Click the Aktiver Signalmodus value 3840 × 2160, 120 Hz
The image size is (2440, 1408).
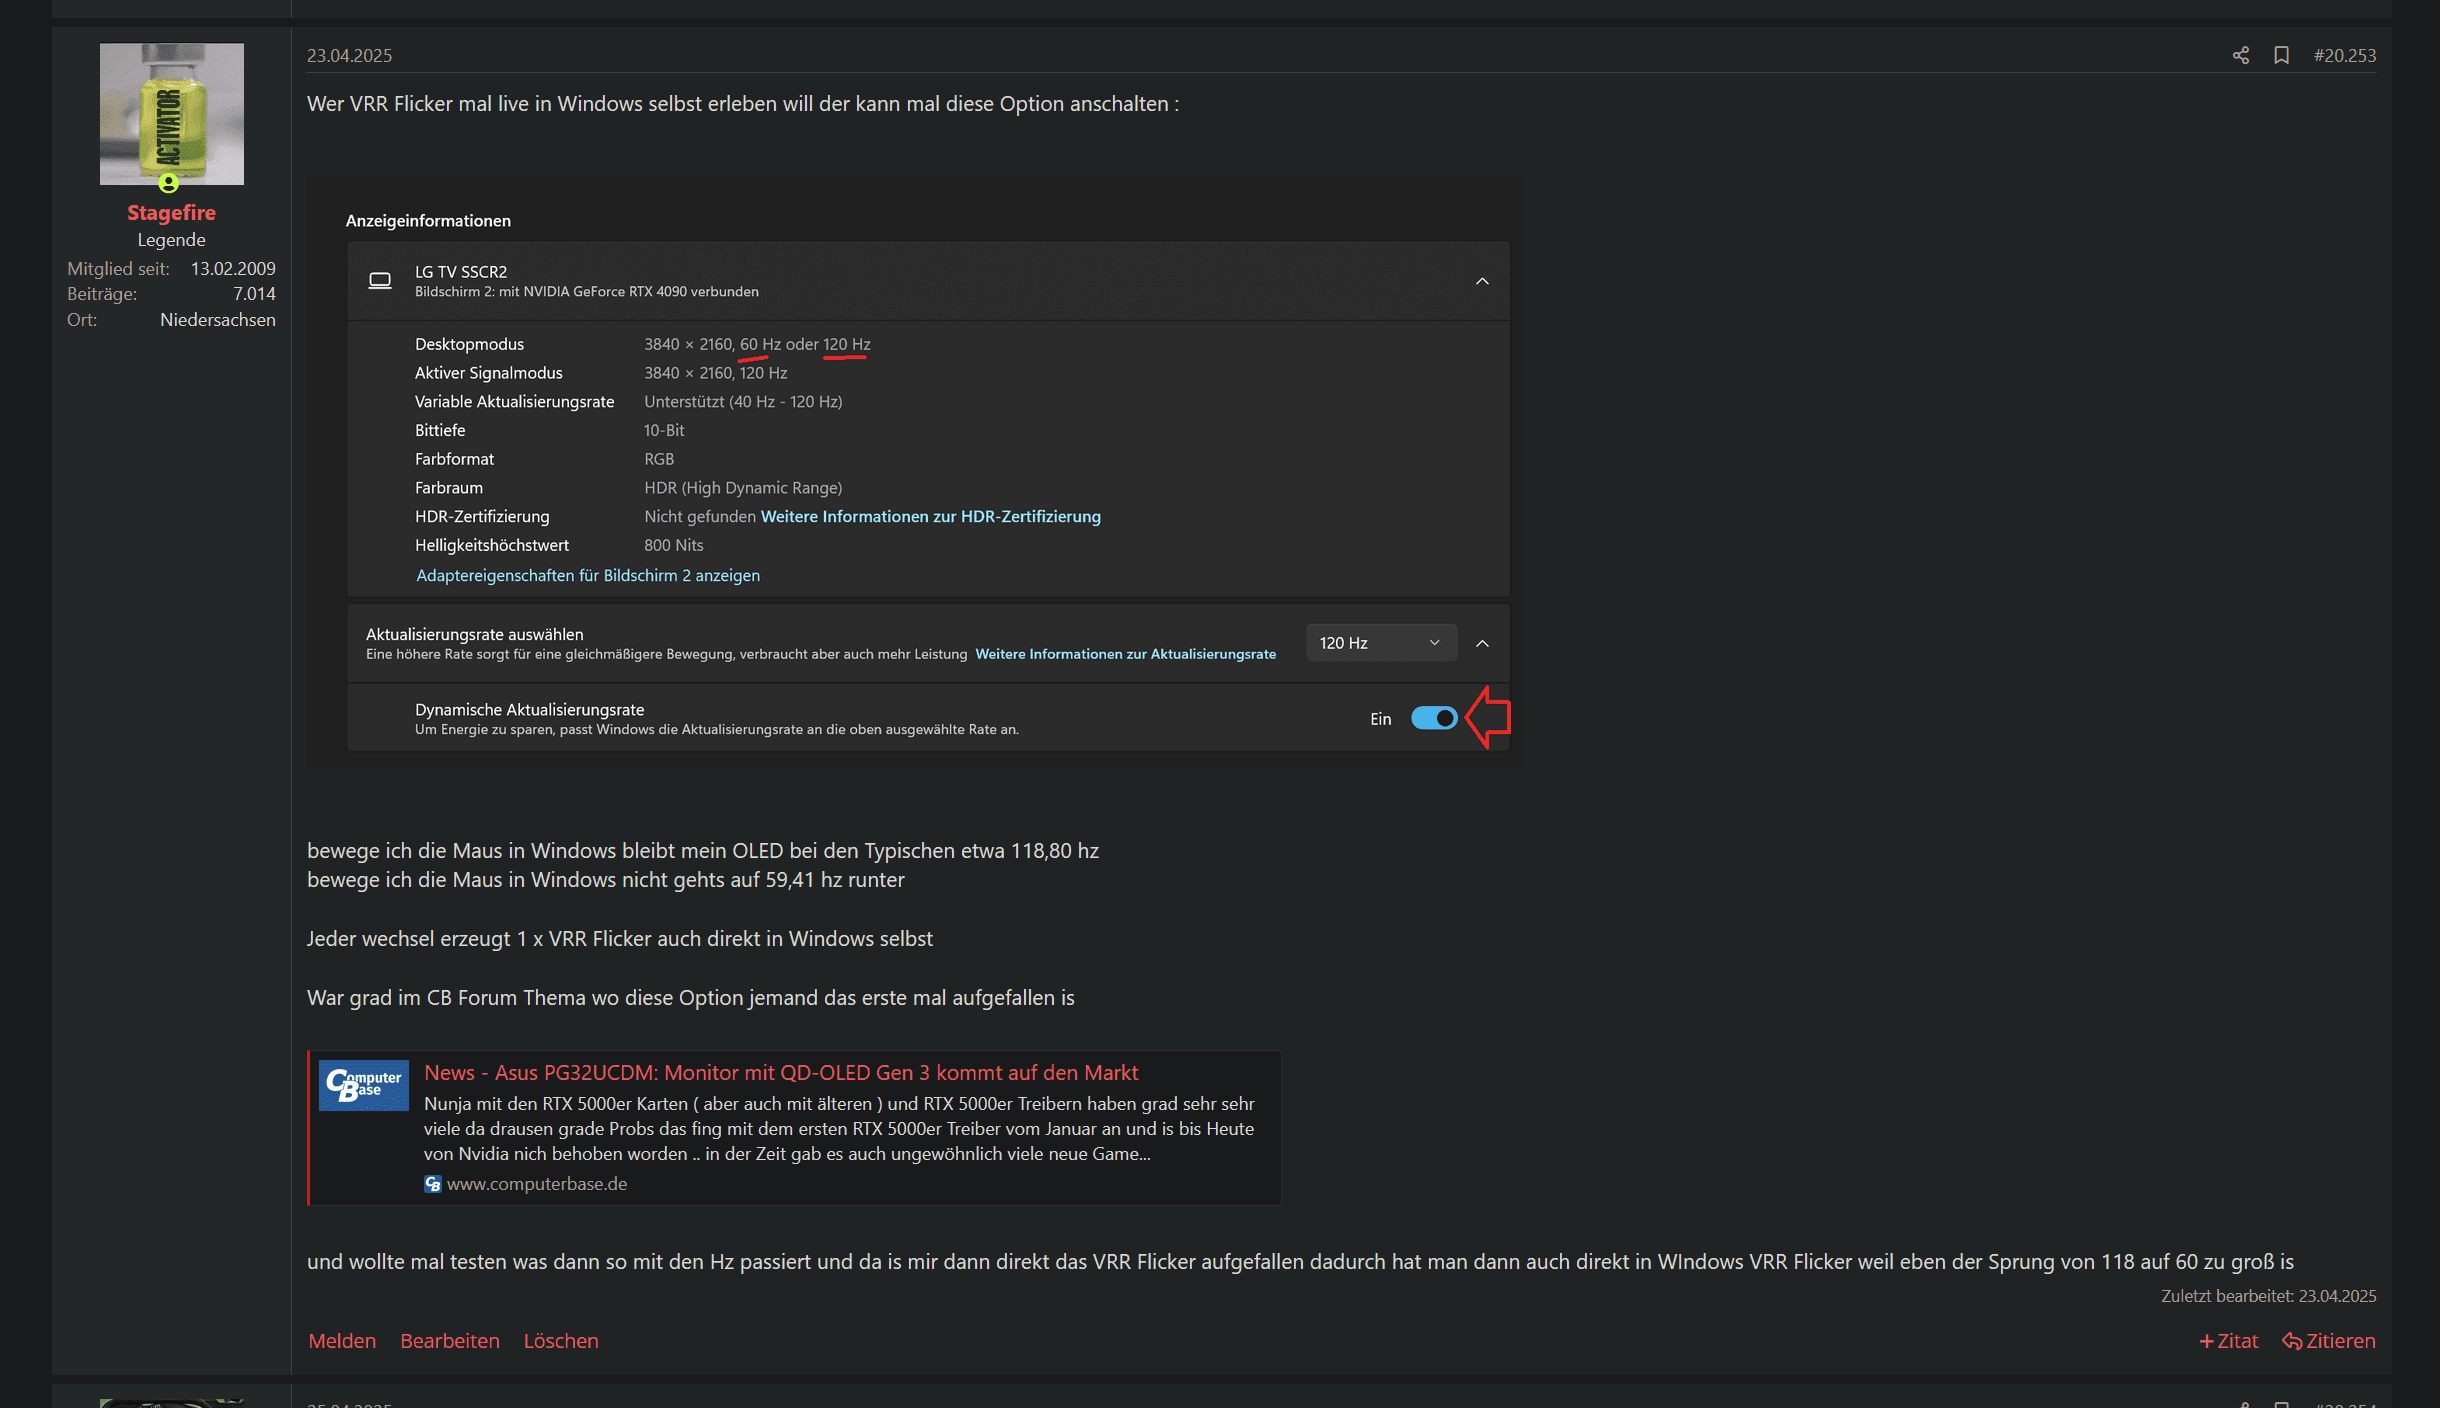tap(715, 373)
